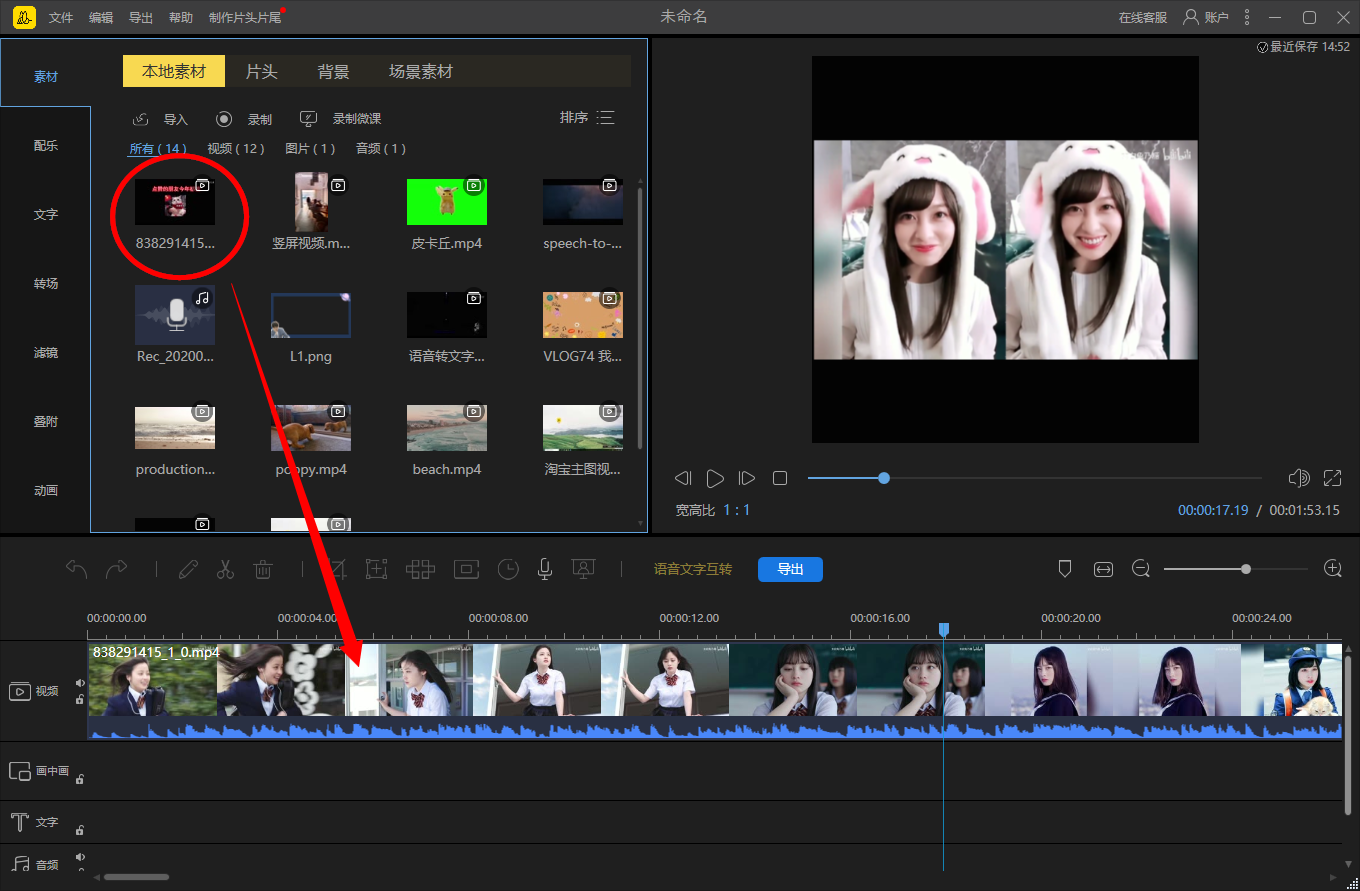Click the undo arrow icon
The height and width of the screenshot is (891, 1360).
tap(77, 569)
